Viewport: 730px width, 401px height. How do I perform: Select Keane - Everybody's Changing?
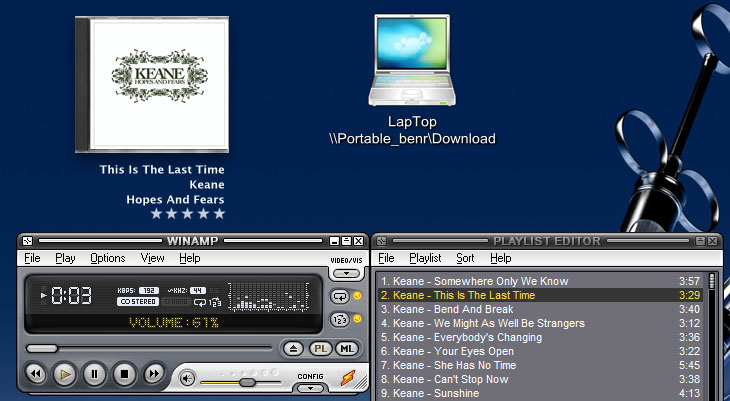pyautogui.click(x=541, y=337)
